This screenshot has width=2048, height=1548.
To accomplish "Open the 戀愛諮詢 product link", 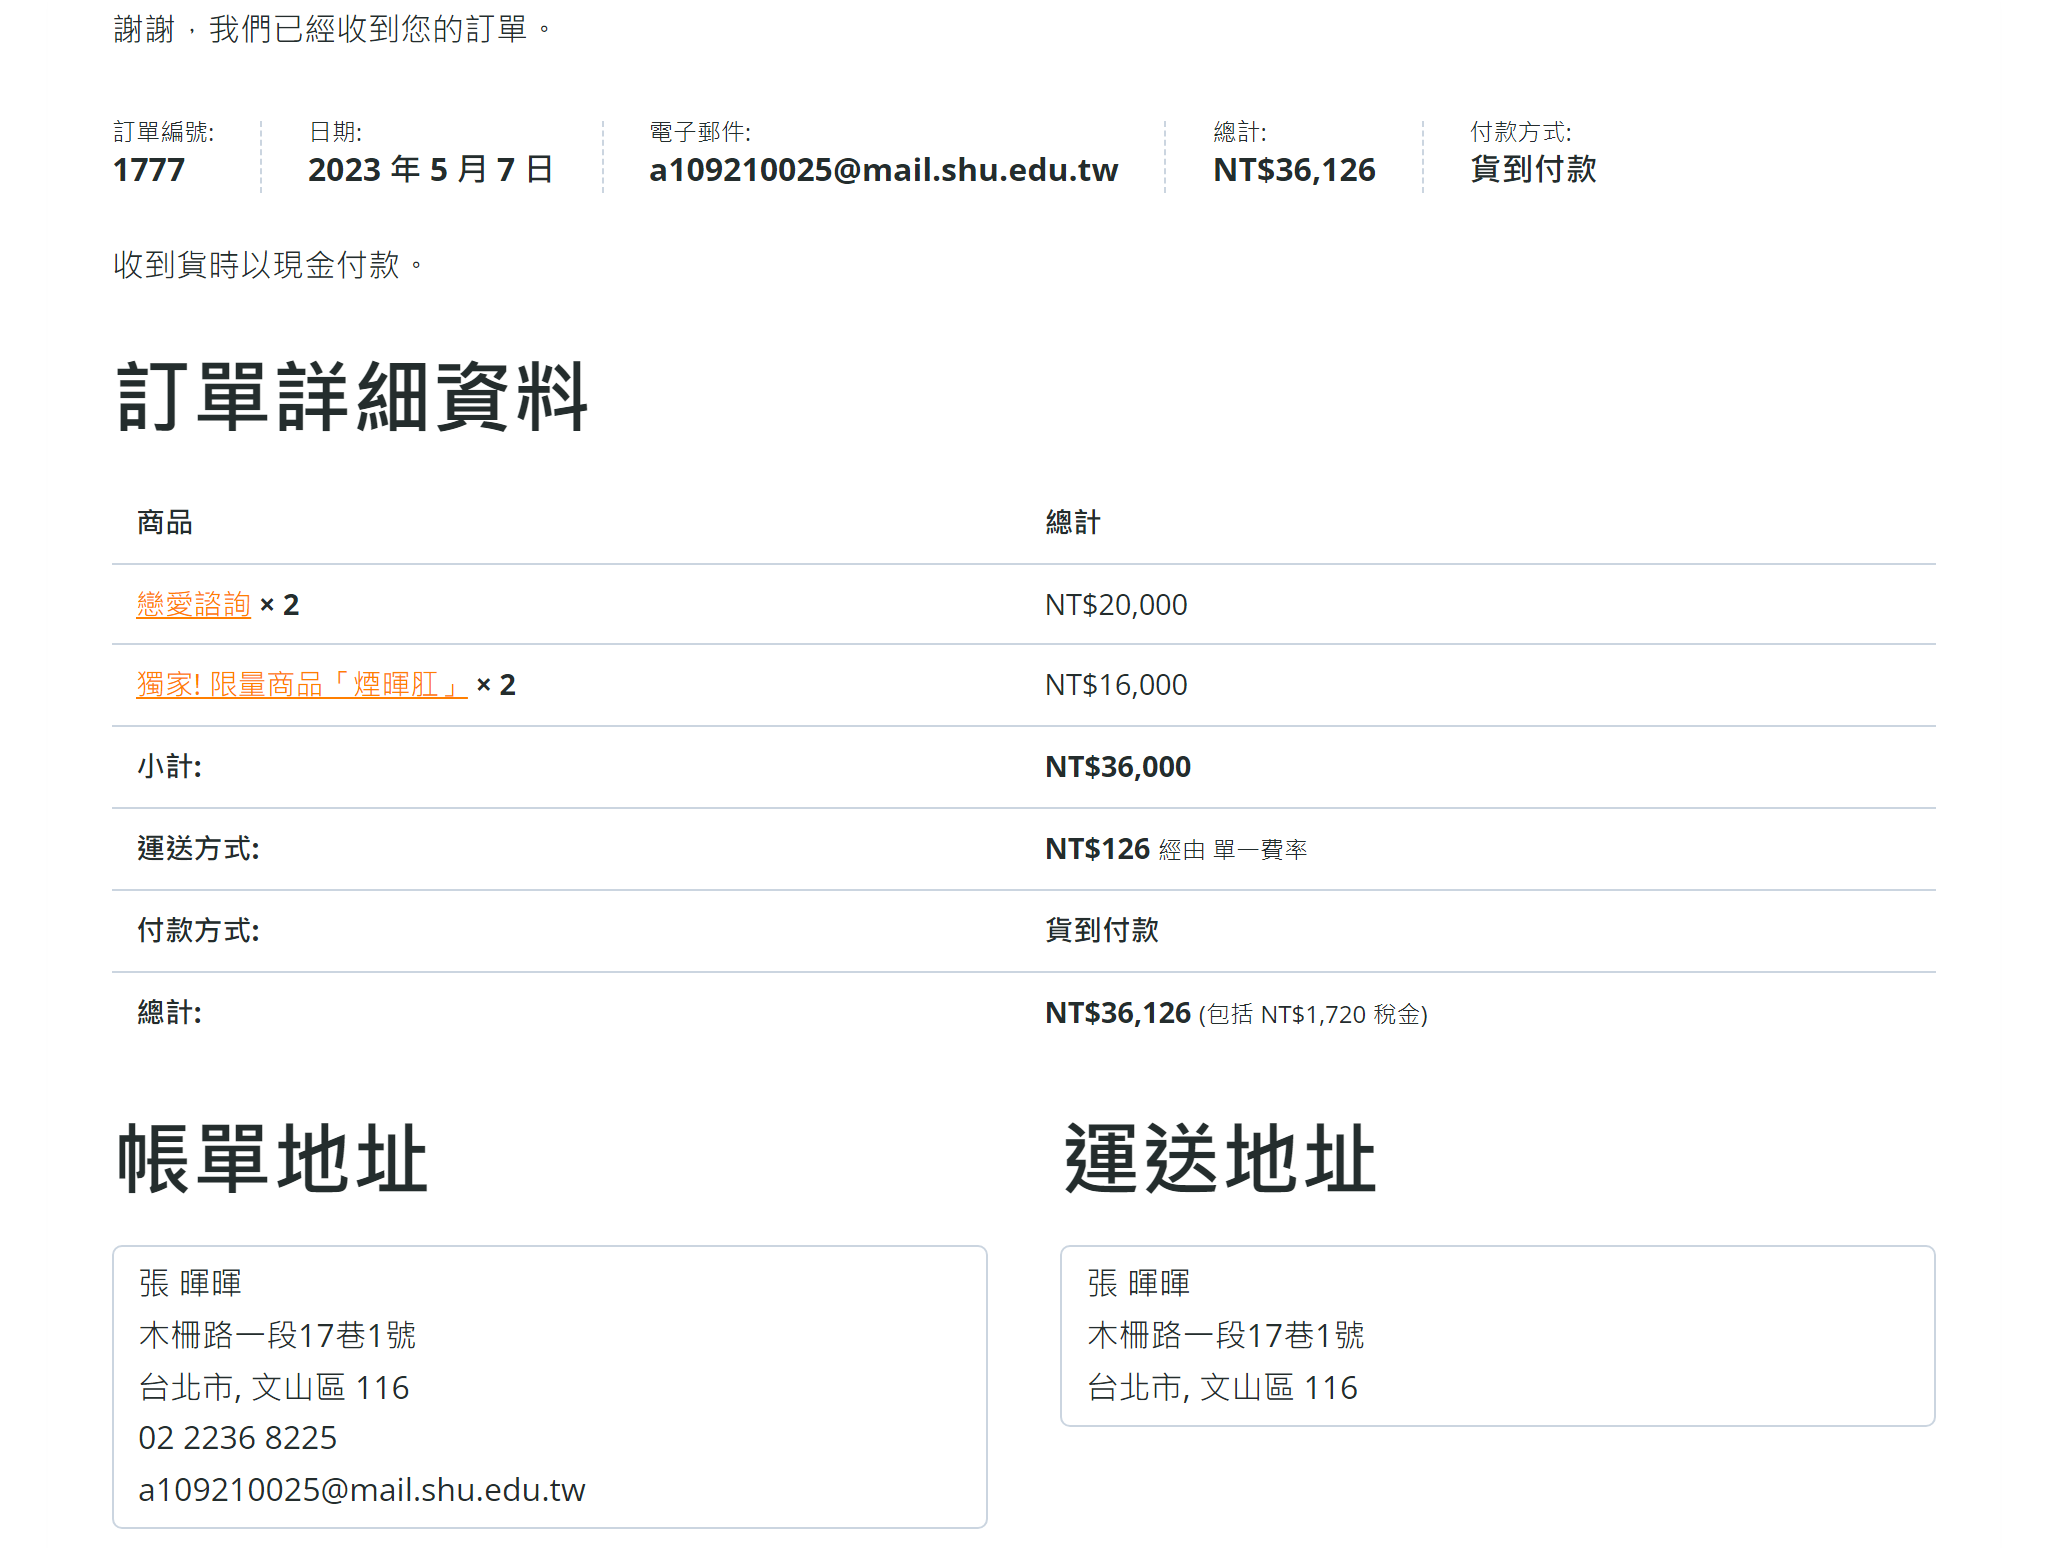I will pos(193,604).
